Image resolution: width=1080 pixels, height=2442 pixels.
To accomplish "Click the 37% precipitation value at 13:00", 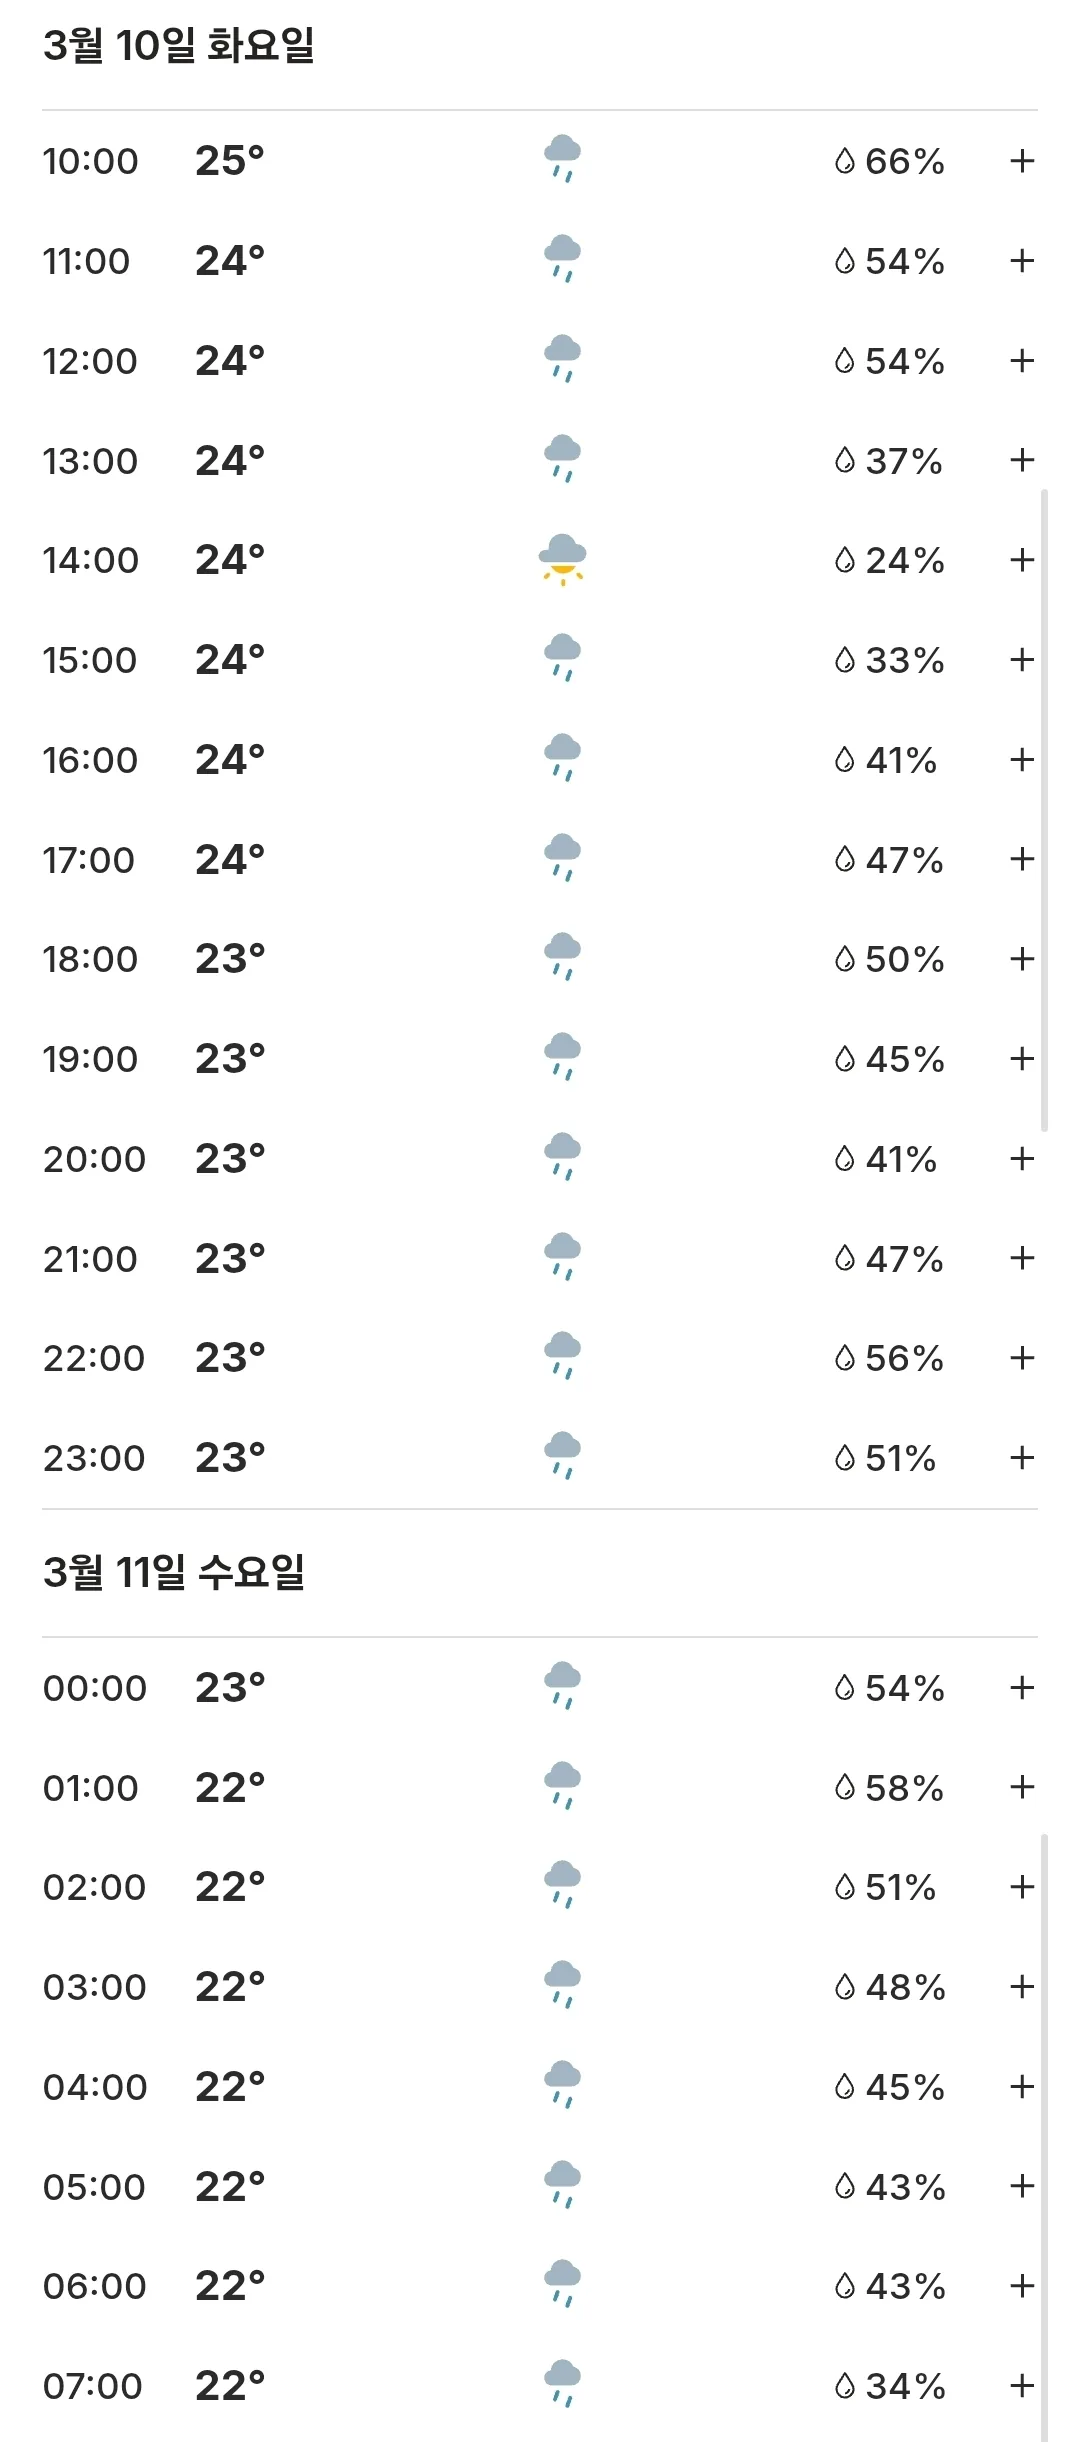I will pyautogui.click(x=904, y=461).
